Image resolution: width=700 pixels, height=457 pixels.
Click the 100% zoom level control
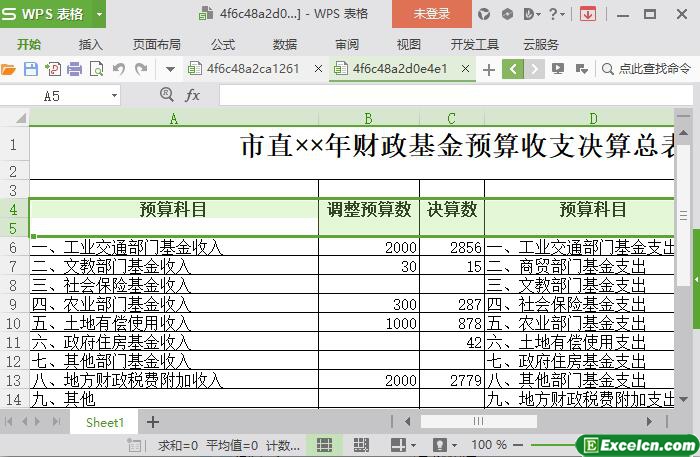(x=489, y=444)
